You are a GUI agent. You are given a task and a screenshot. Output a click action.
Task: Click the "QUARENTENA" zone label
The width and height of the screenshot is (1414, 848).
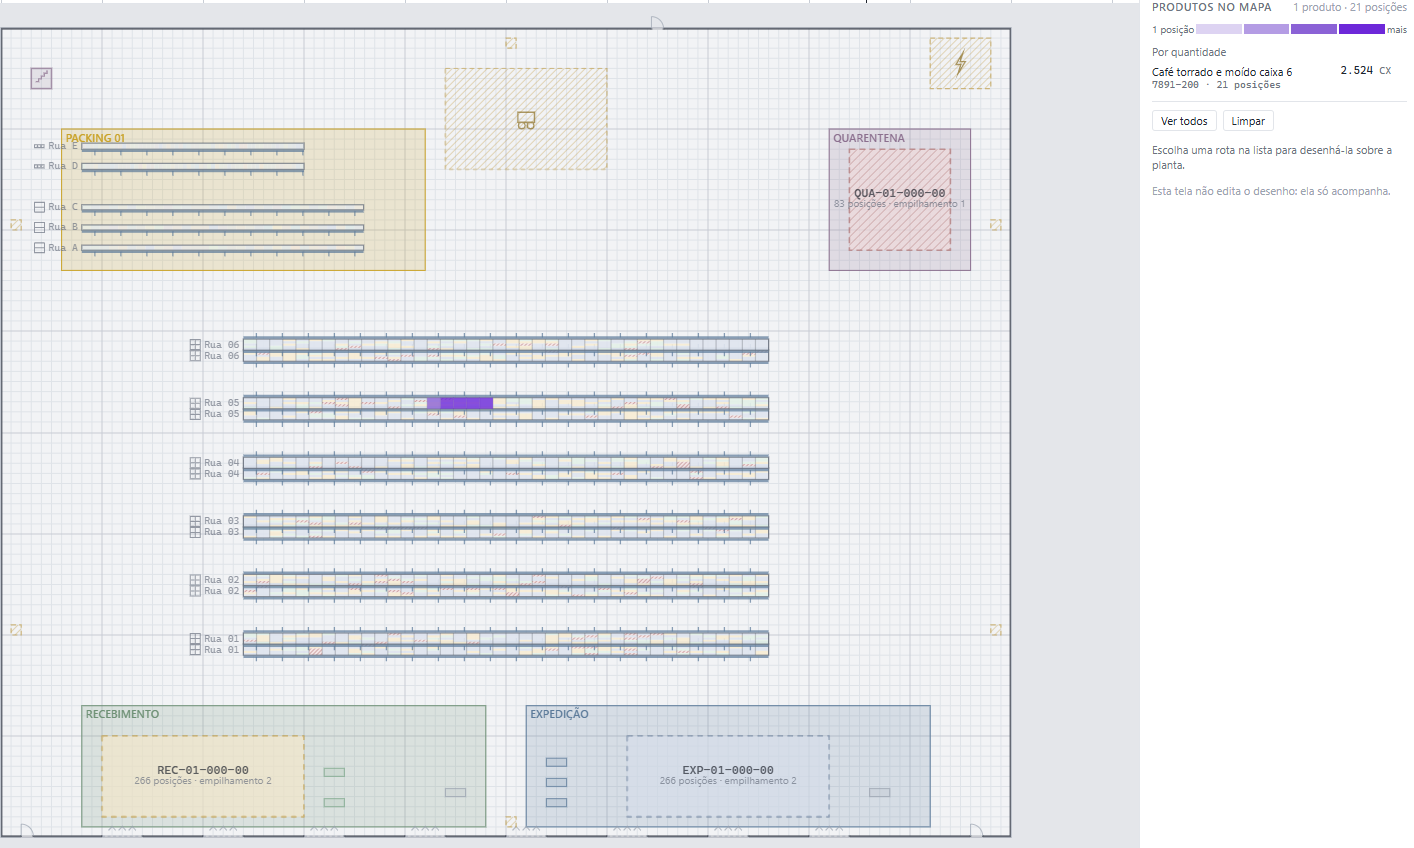[869, 138]
